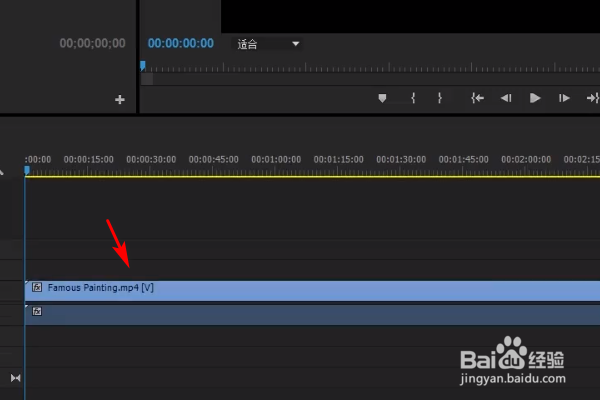
Task: Click the gray 00;00;00;00 source timecode
Action: pyautogui.click(x=92, y=43)
